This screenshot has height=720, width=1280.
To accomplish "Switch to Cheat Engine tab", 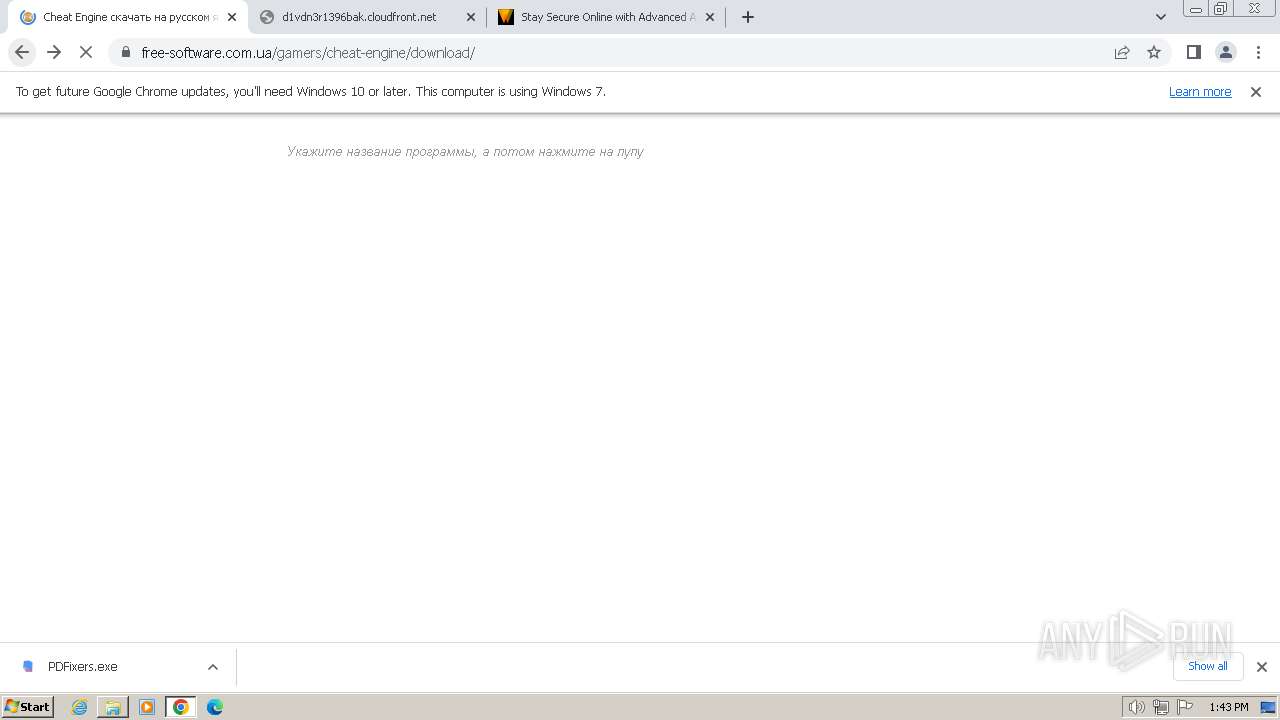I will click(x=127, y=17).
